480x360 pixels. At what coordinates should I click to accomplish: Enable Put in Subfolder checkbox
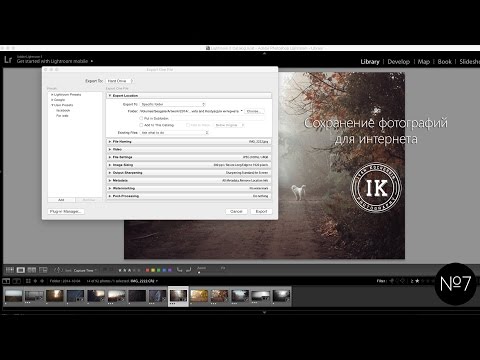point(141,118)
